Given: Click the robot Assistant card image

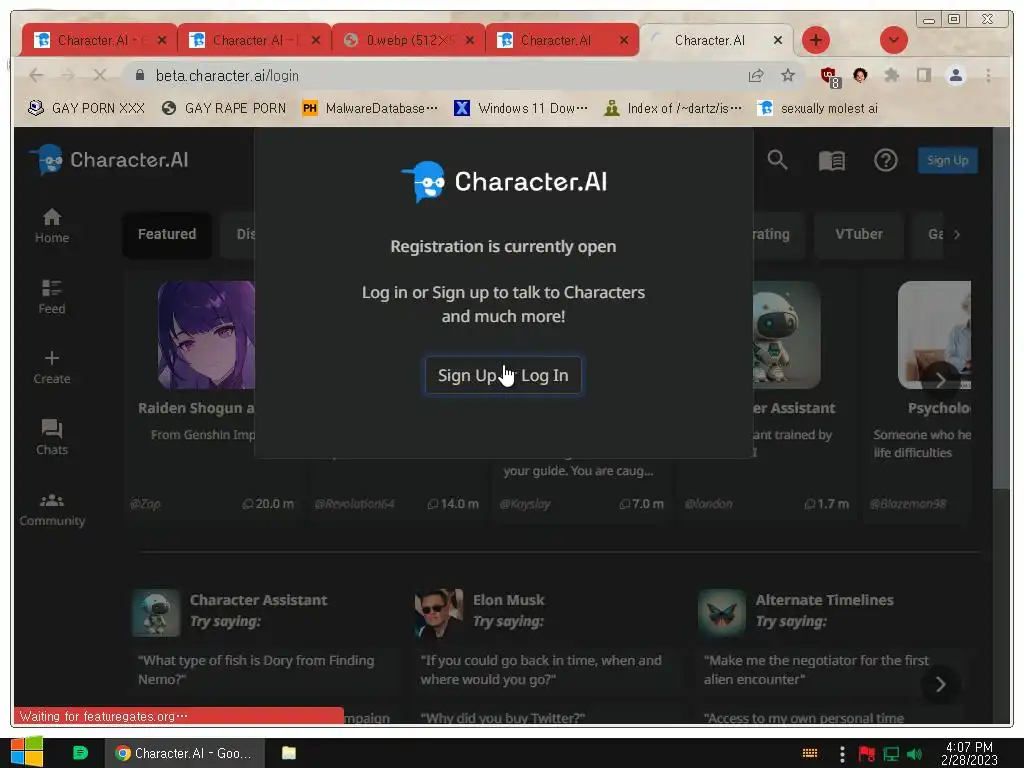Looking at the screenshot, I should click(787, 335).
